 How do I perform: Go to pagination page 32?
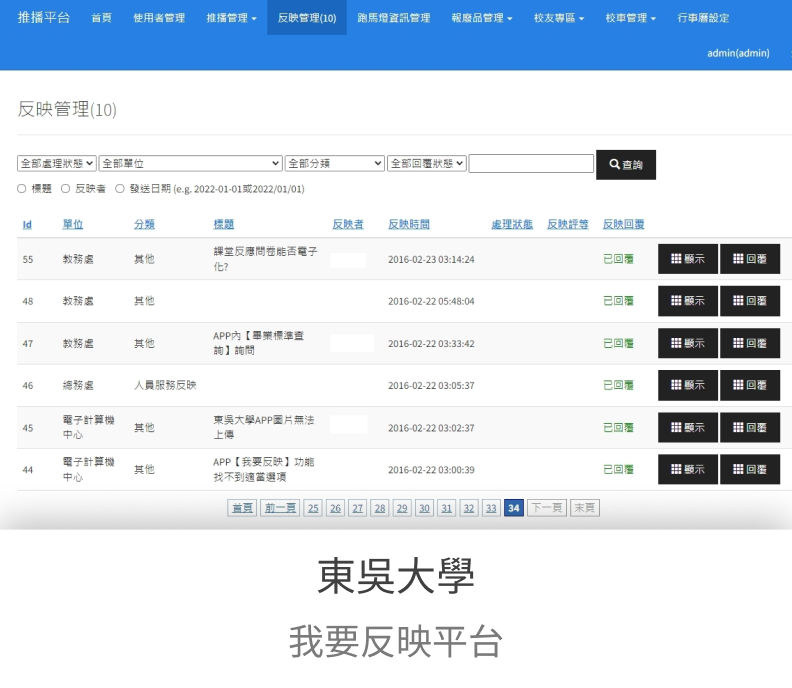[469, 508]
